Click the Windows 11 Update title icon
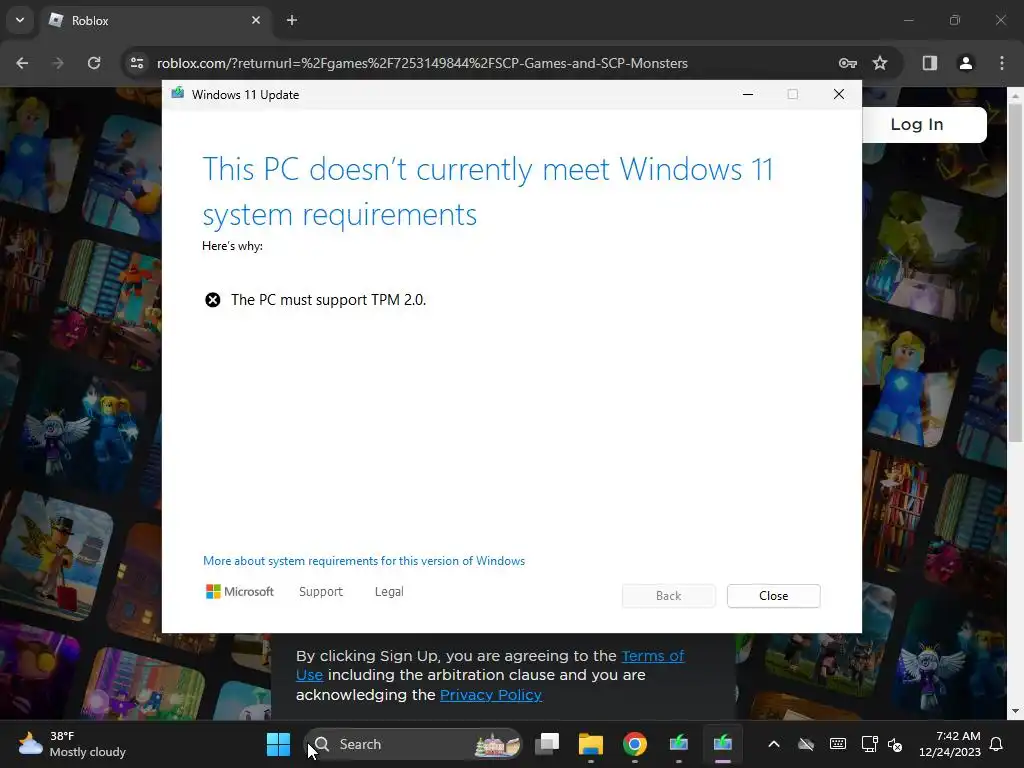The image size is (1024, 768). pyautogui.click(x=178, y=93)
